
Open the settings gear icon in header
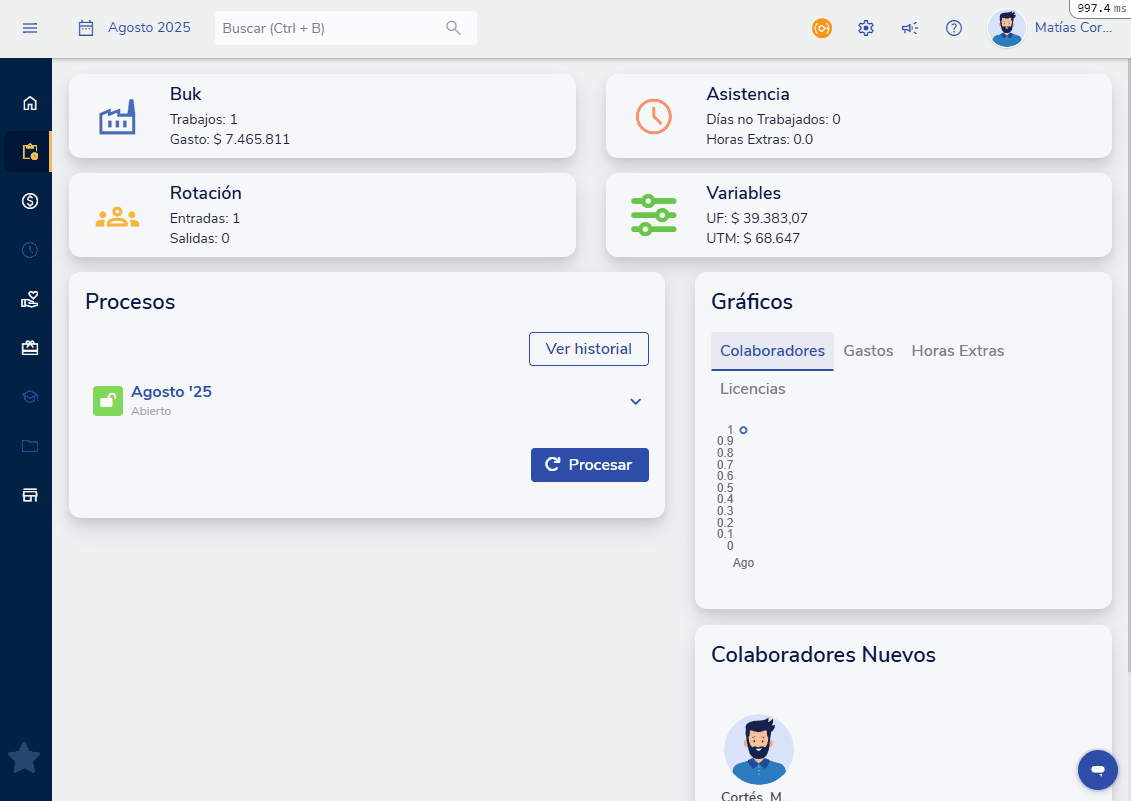pyautogui.click(x=866, y=28)
